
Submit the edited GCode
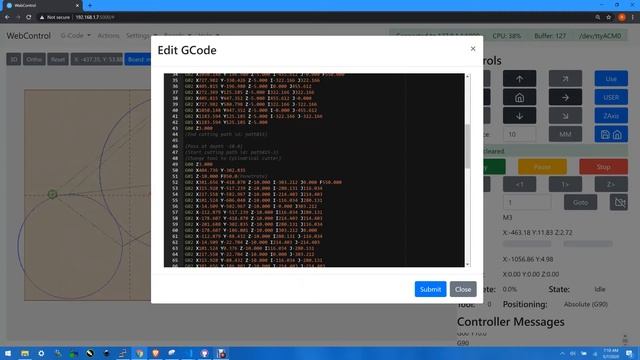pyautogui.click(x=430, y=289)
